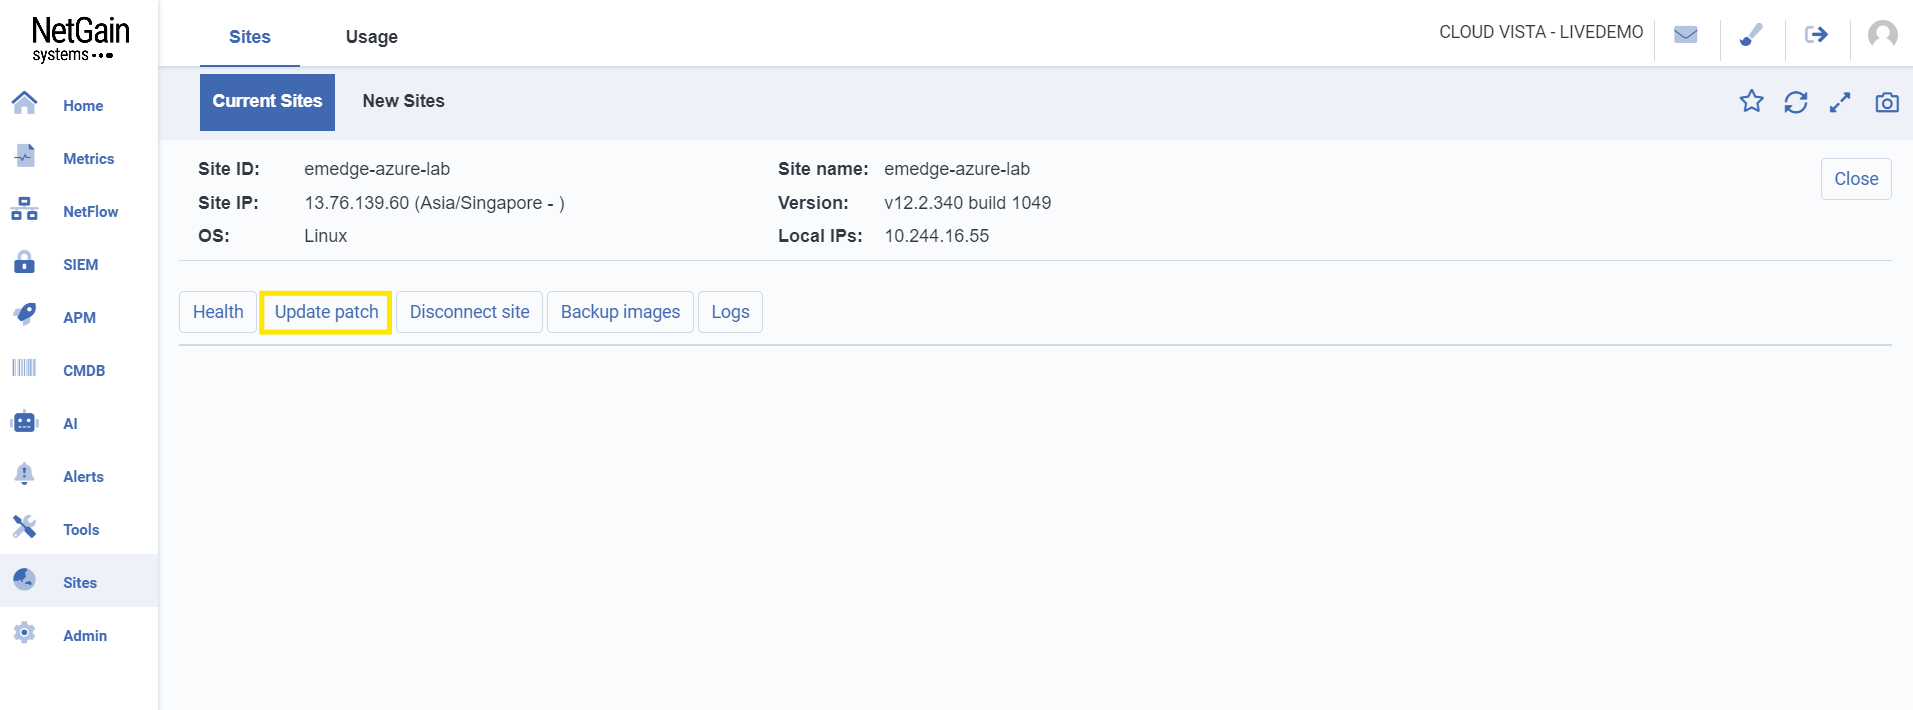
Task: Click the version v12.2.340 build 1049
Action: click(968, 203)
